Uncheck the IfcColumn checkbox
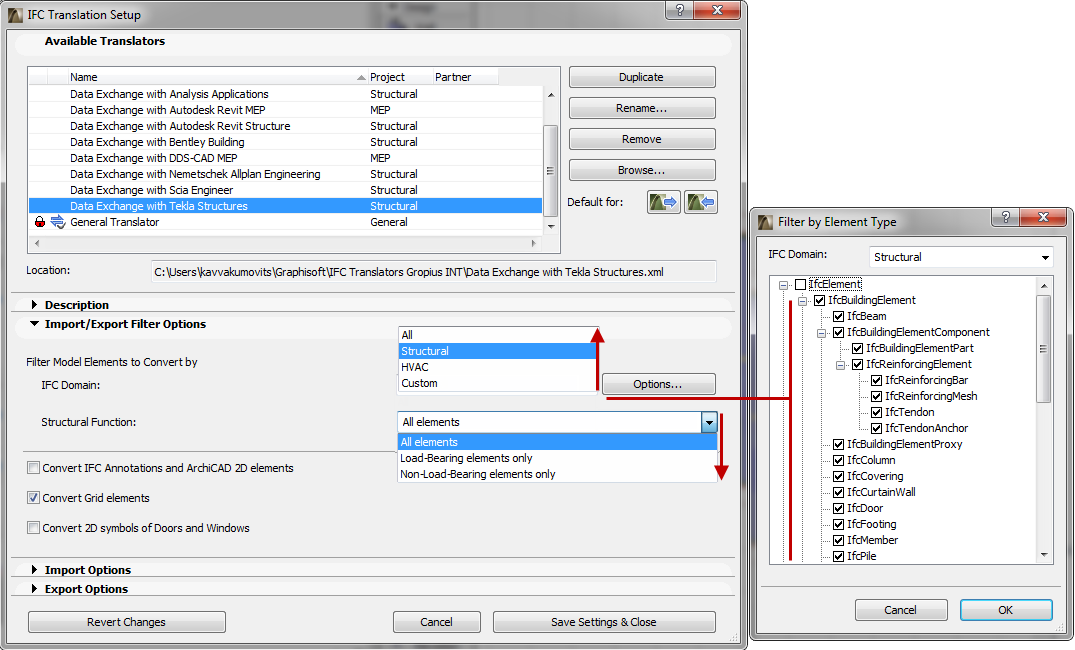1075x650 pixels. coord(838,460)
